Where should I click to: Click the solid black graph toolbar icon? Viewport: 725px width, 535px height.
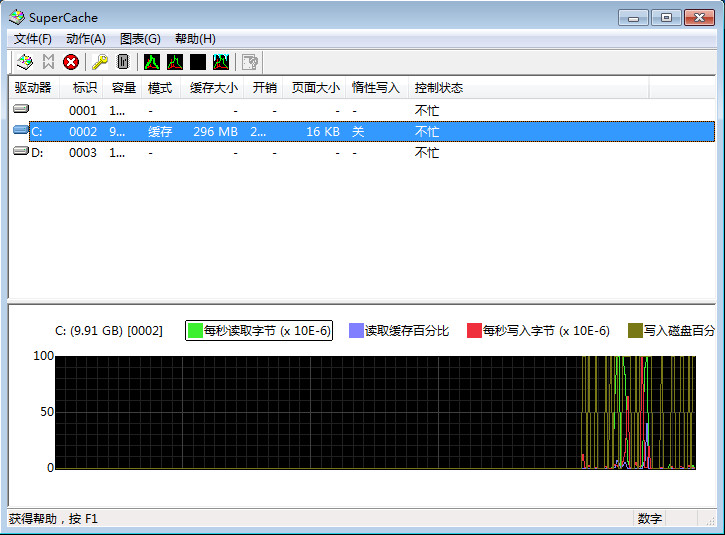tap(198, 61)
